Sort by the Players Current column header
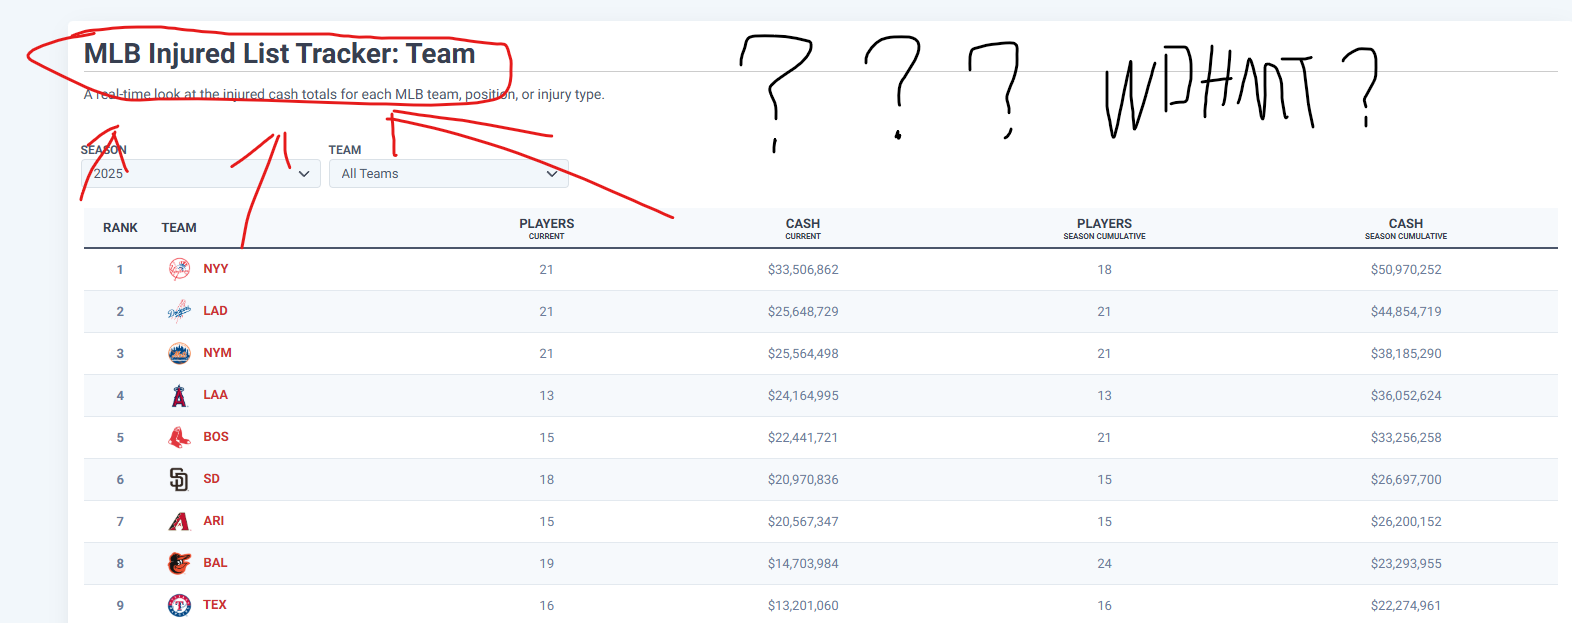This screenshot has height=623, width=1572. 547,229
